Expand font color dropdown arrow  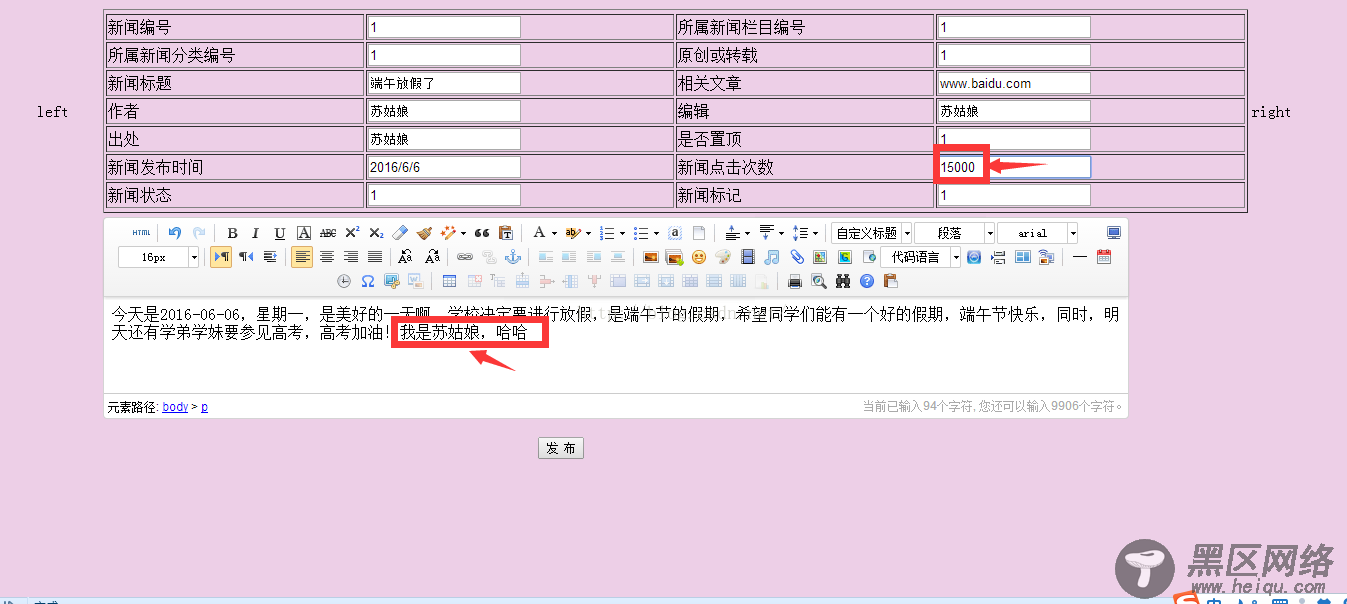coord(554,233)
